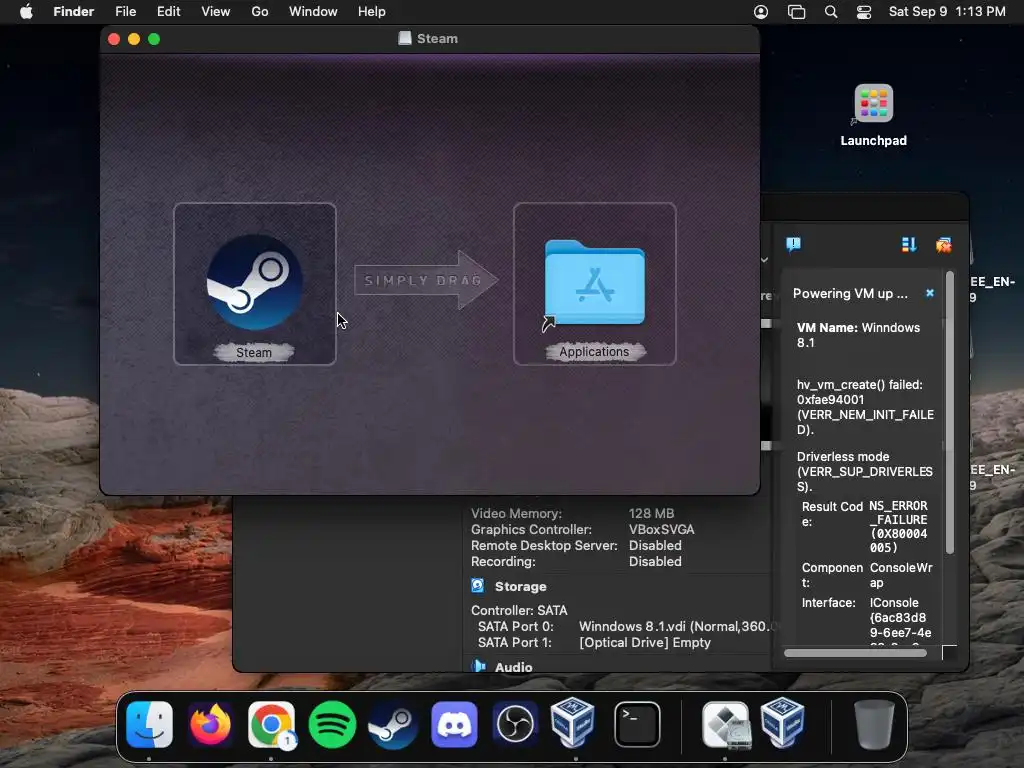This screenshot has width=1024, height=768.
Task: Toggle notification sort order icon in VirtualBox
Action: tap(908, 244)
